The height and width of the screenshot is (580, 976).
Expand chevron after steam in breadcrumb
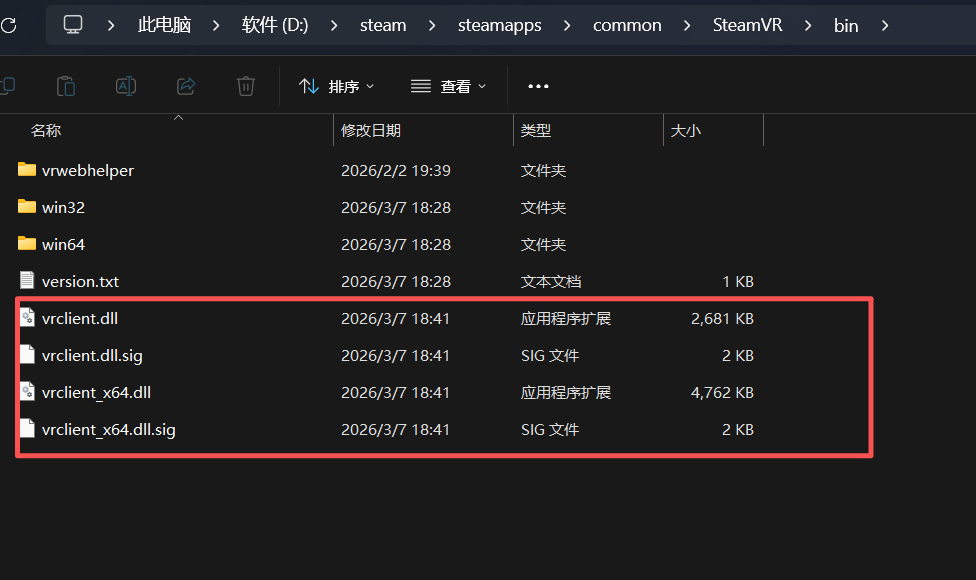click(432, 26)
